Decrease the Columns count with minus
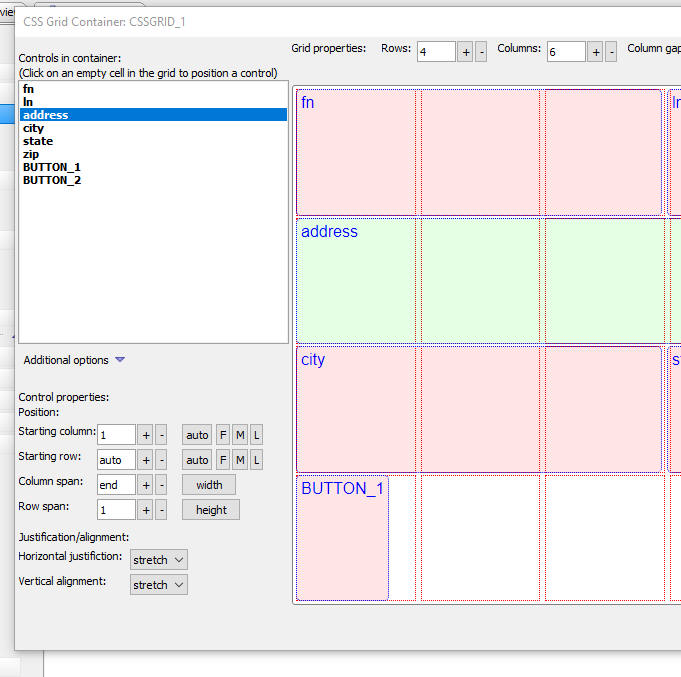Viewport: 681px width, 677px height. click(x=611, y=52)
